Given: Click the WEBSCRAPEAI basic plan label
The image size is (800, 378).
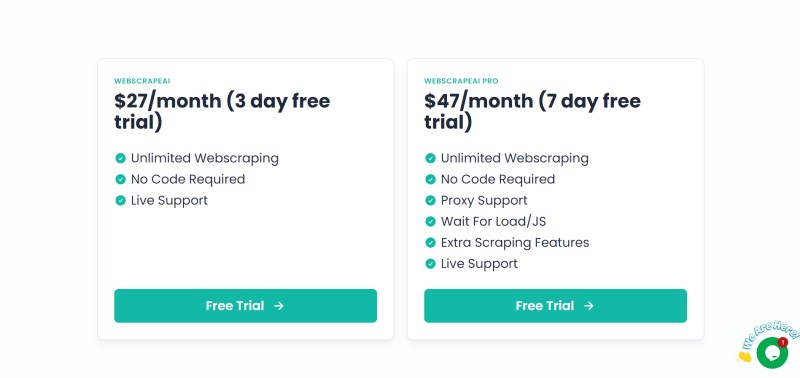Looking at the screenshot, I should coord(142,81).
